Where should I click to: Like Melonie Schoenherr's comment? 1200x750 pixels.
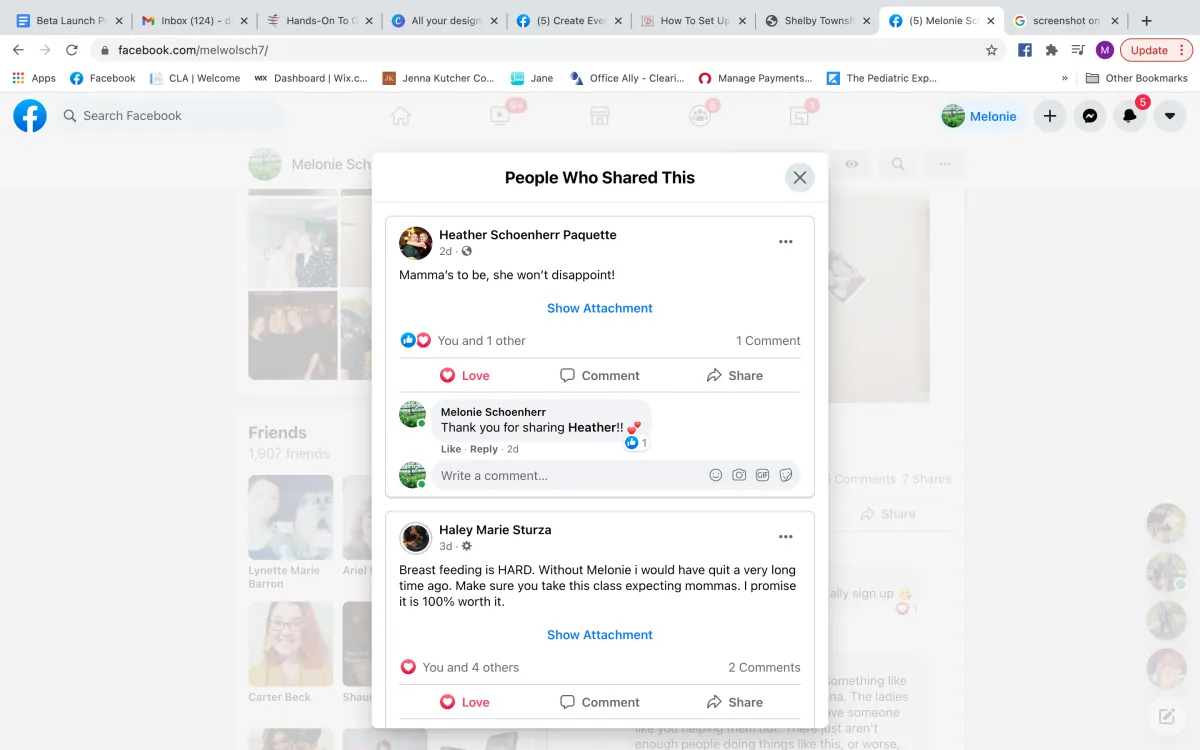(451, 450)
